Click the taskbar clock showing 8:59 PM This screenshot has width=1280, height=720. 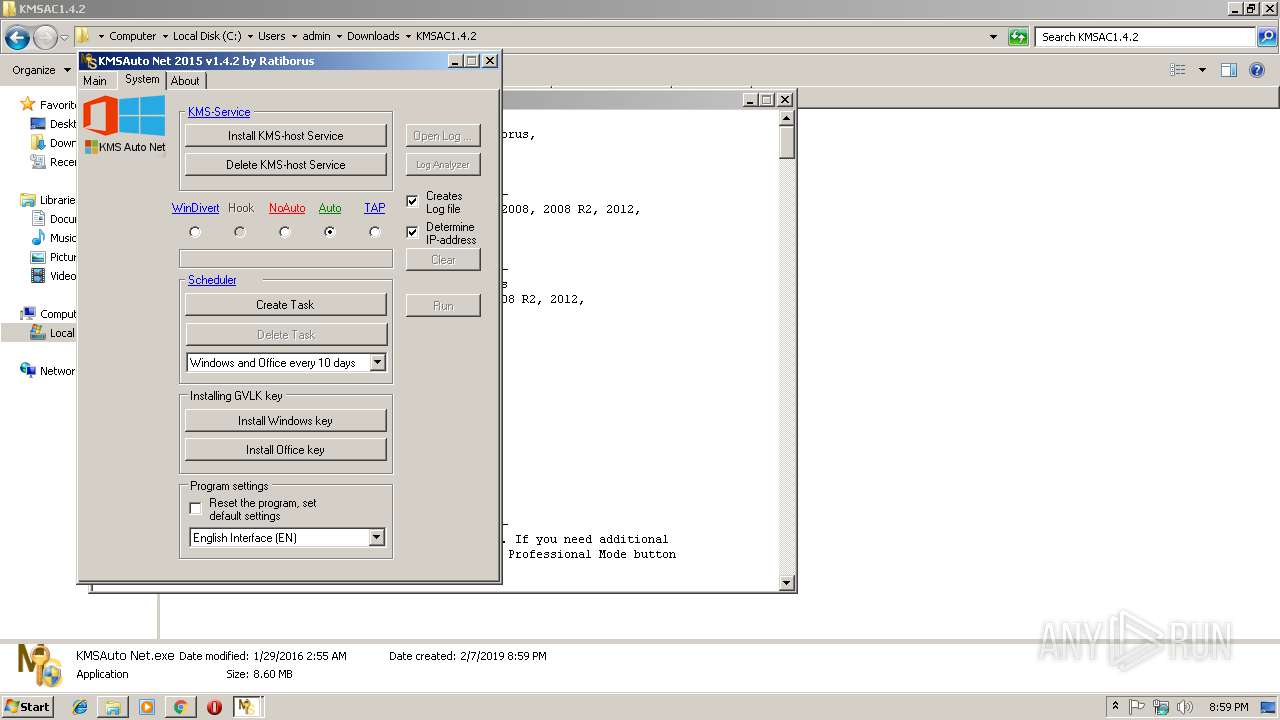[x=1229, y=707]
